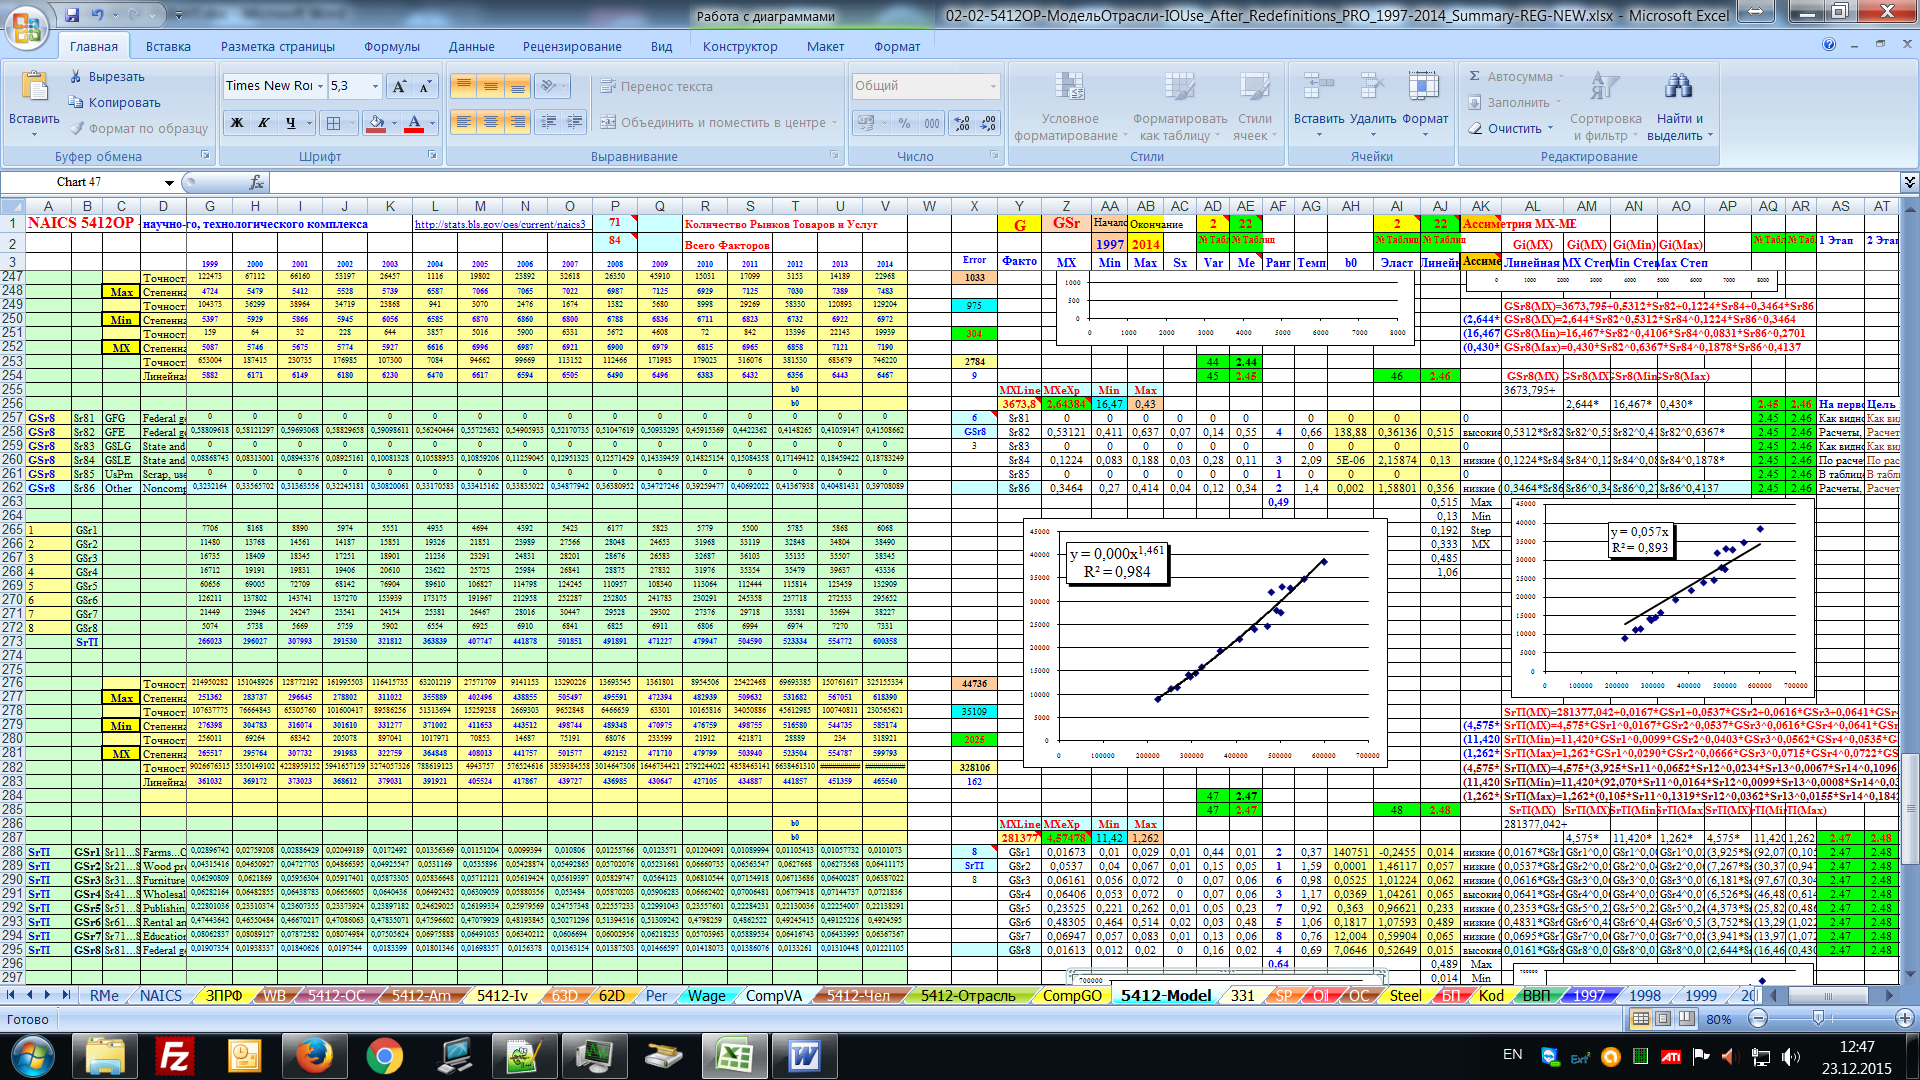Open the font name dropdown (Times New Roman)
This screenshot has height=1080, width=1920.
(x=320, y=87)
